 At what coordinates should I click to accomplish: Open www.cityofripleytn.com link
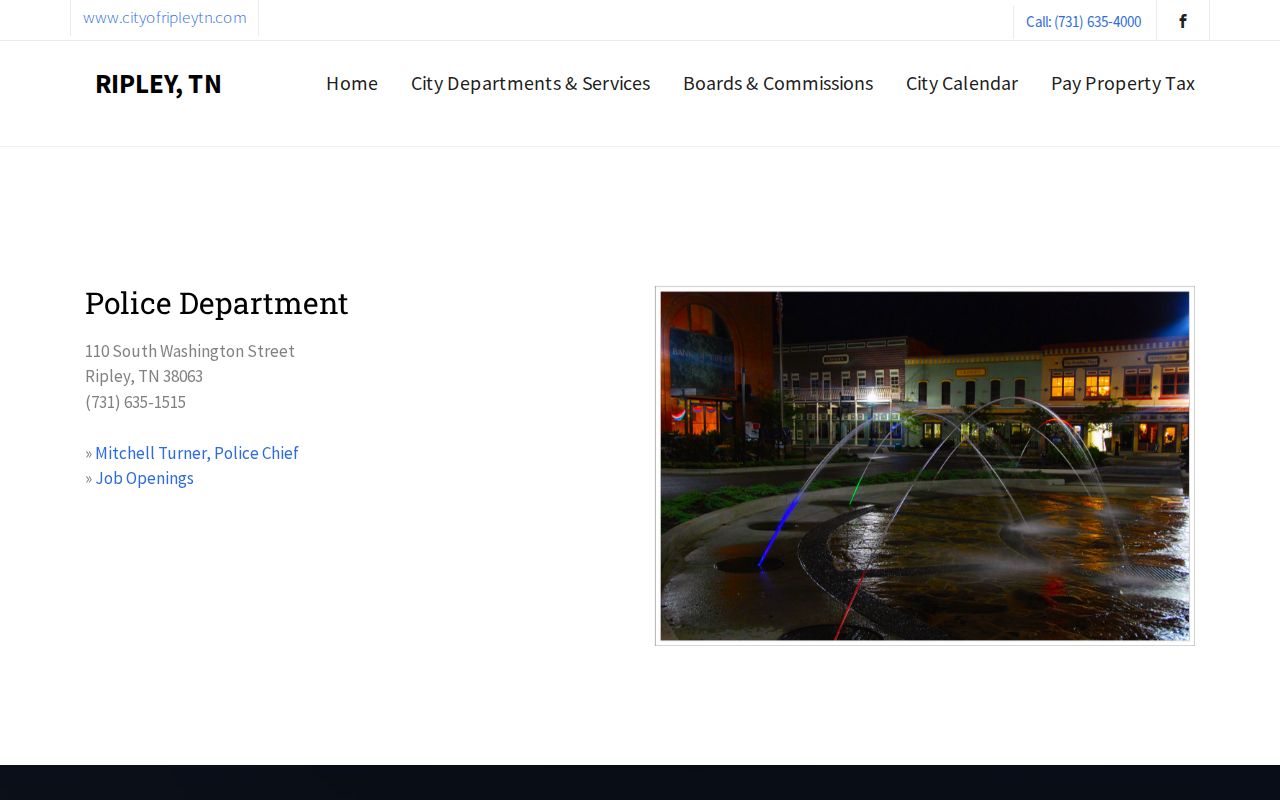165,18
